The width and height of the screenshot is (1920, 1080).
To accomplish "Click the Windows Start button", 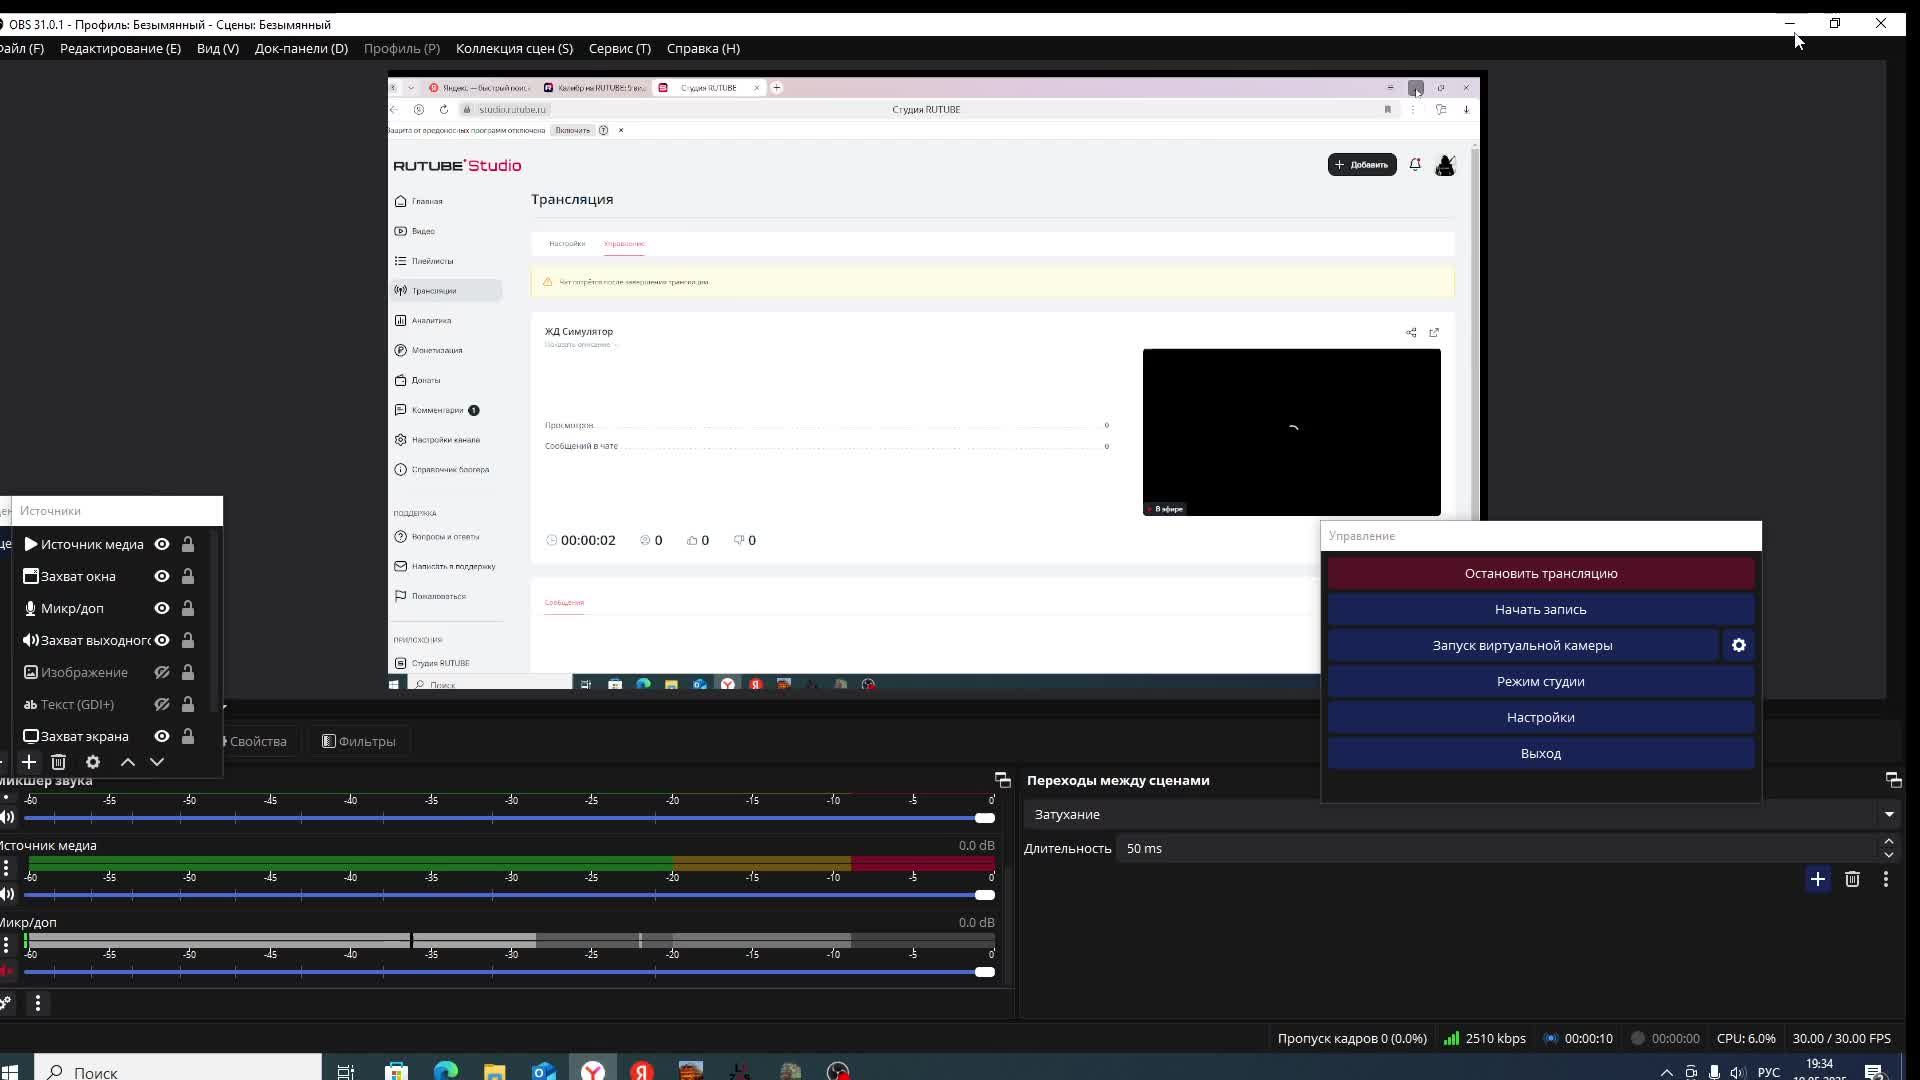I will (10, 1072).
